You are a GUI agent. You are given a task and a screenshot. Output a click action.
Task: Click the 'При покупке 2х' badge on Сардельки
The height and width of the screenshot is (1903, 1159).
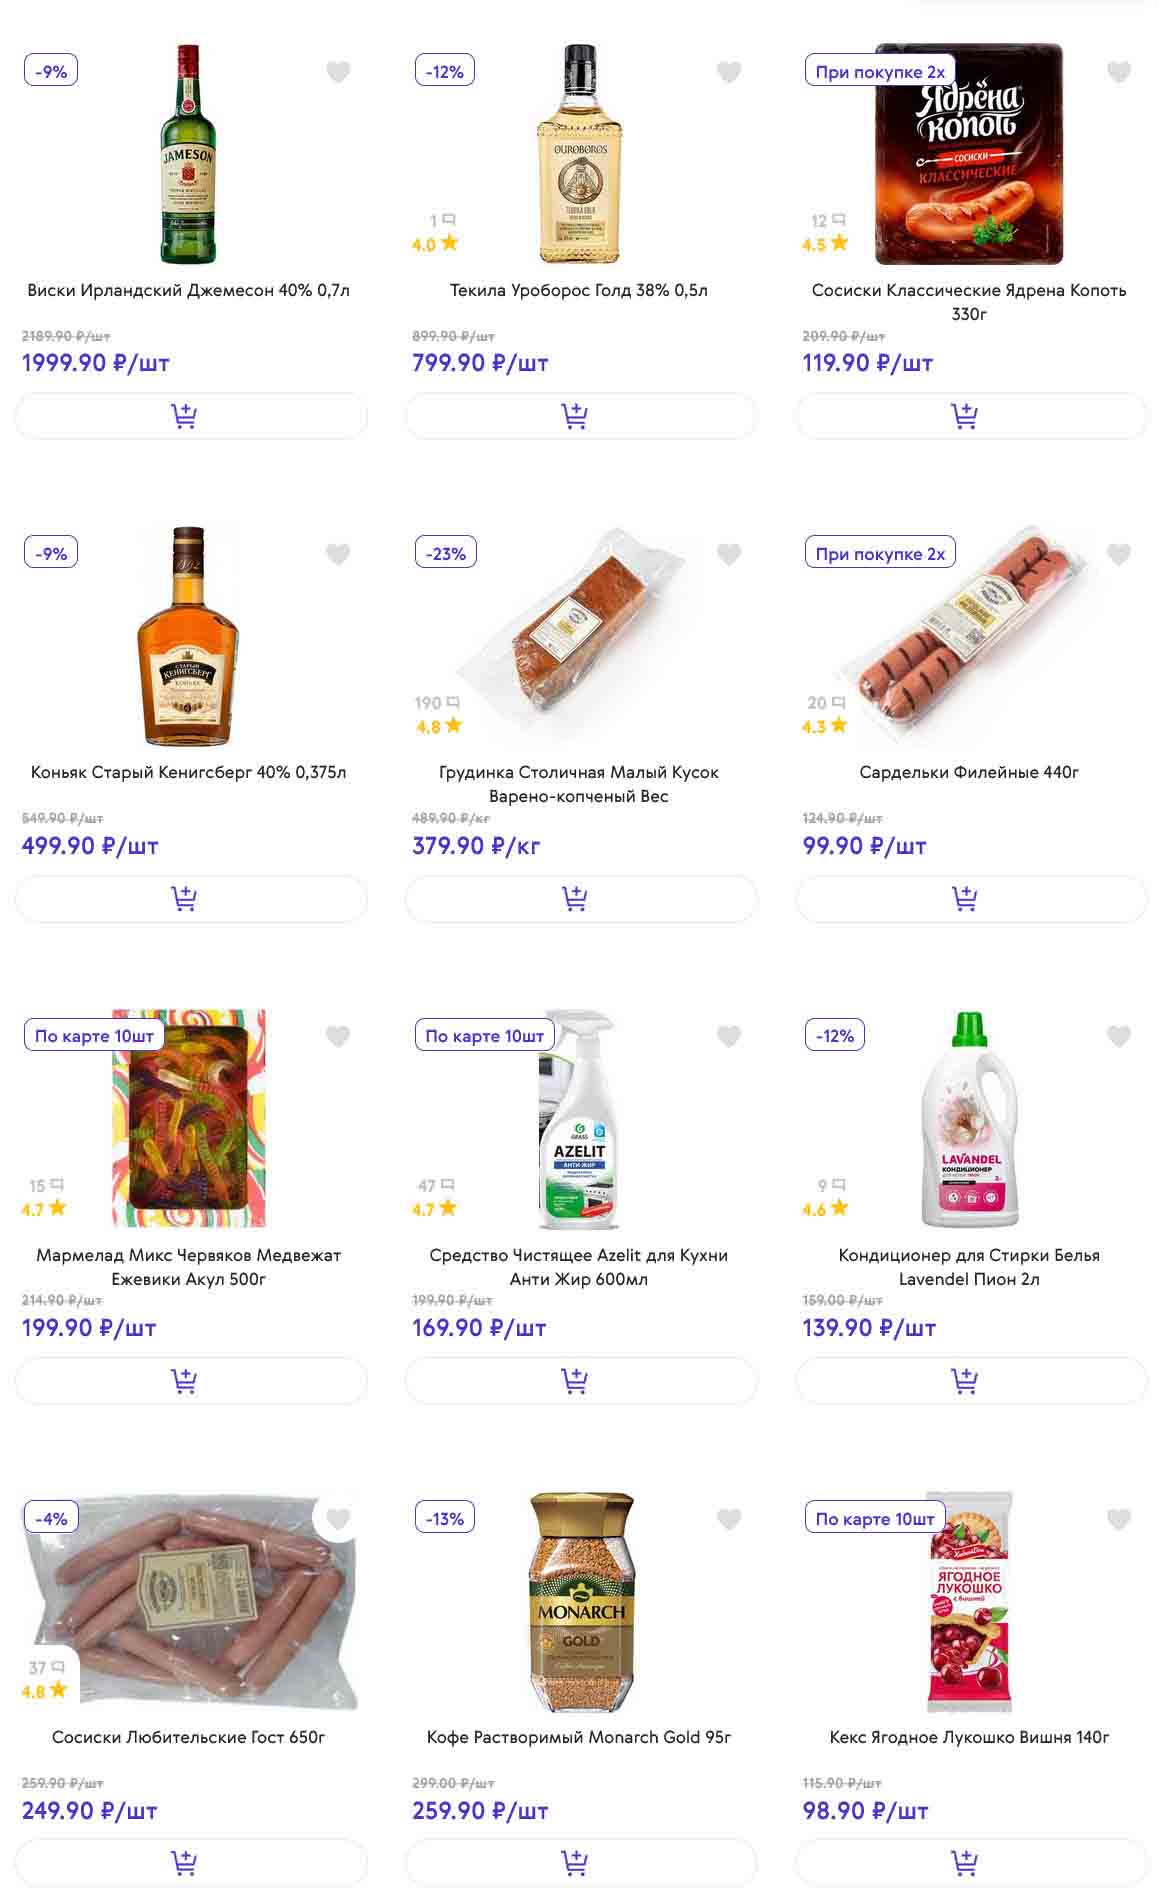880,554
